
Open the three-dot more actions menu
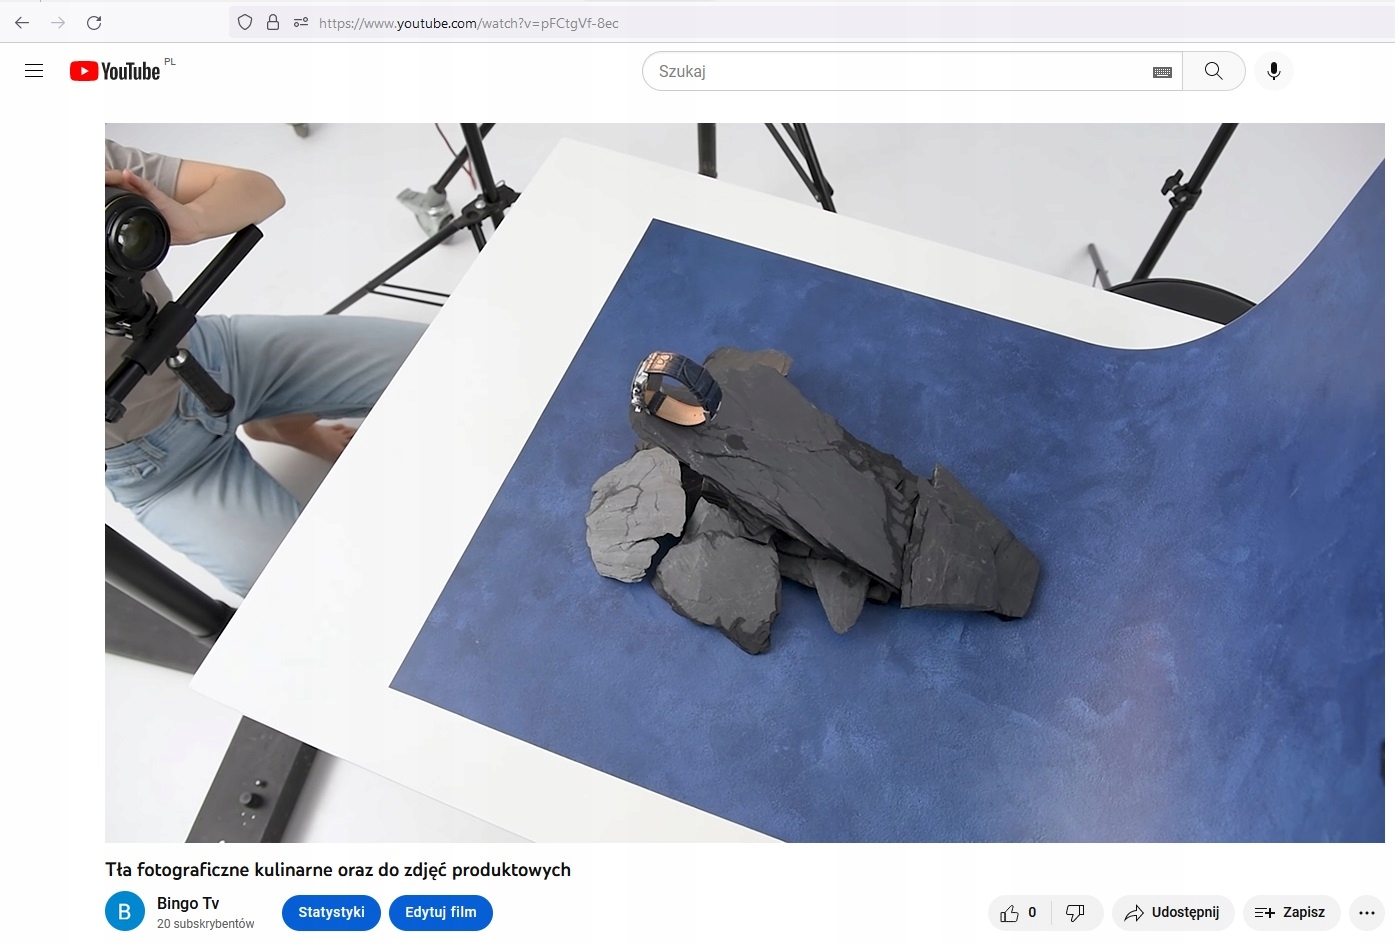[1367, 912]
